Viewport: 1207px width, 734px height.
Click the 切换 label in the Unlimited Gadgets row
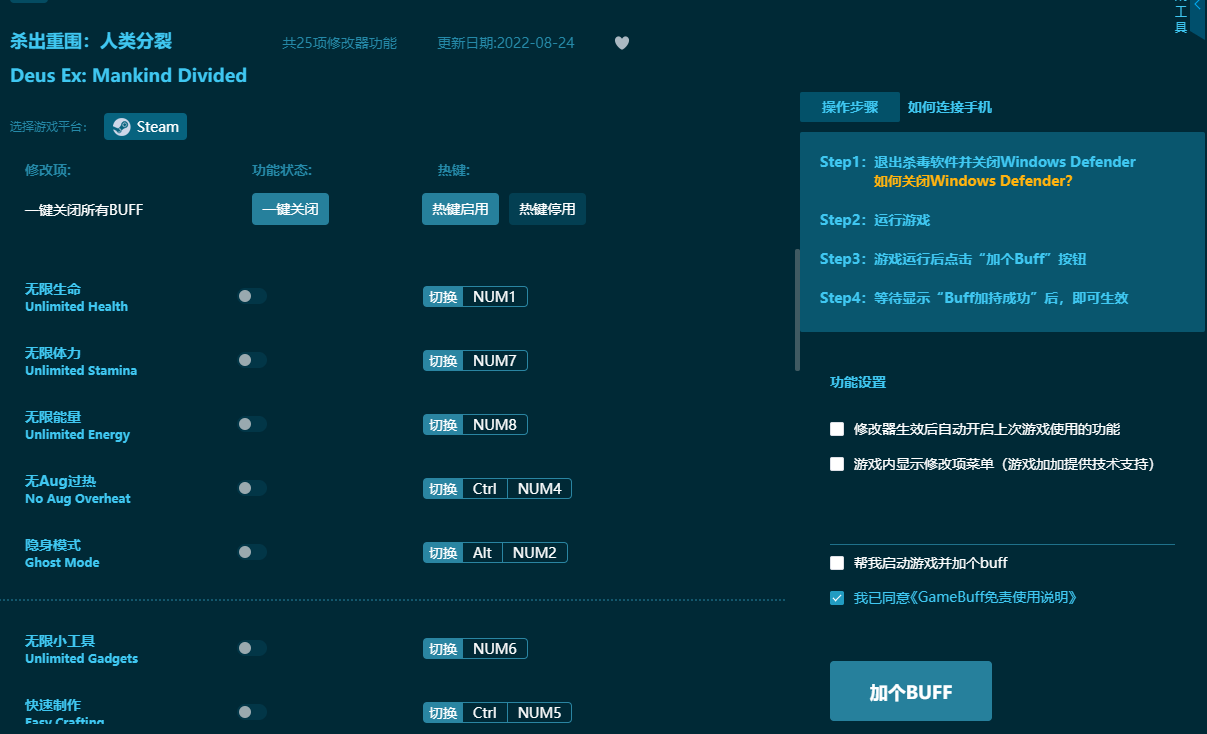(x=443, y=648)
